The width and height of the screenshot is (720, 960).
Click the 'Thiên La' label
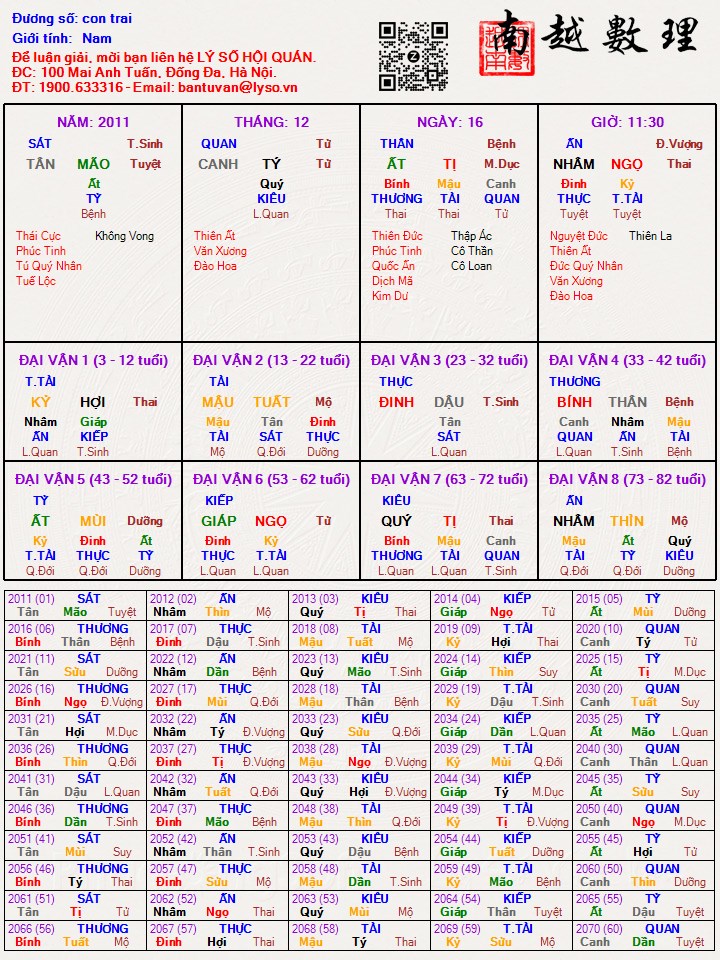click(x=650, y=236)
